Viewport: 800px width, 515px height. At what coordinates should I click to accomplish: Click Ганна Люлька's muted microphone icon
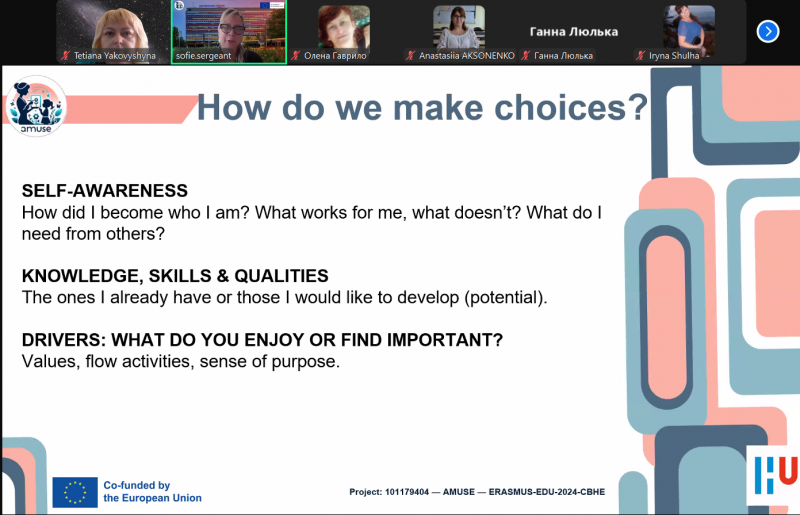(525, 56)
